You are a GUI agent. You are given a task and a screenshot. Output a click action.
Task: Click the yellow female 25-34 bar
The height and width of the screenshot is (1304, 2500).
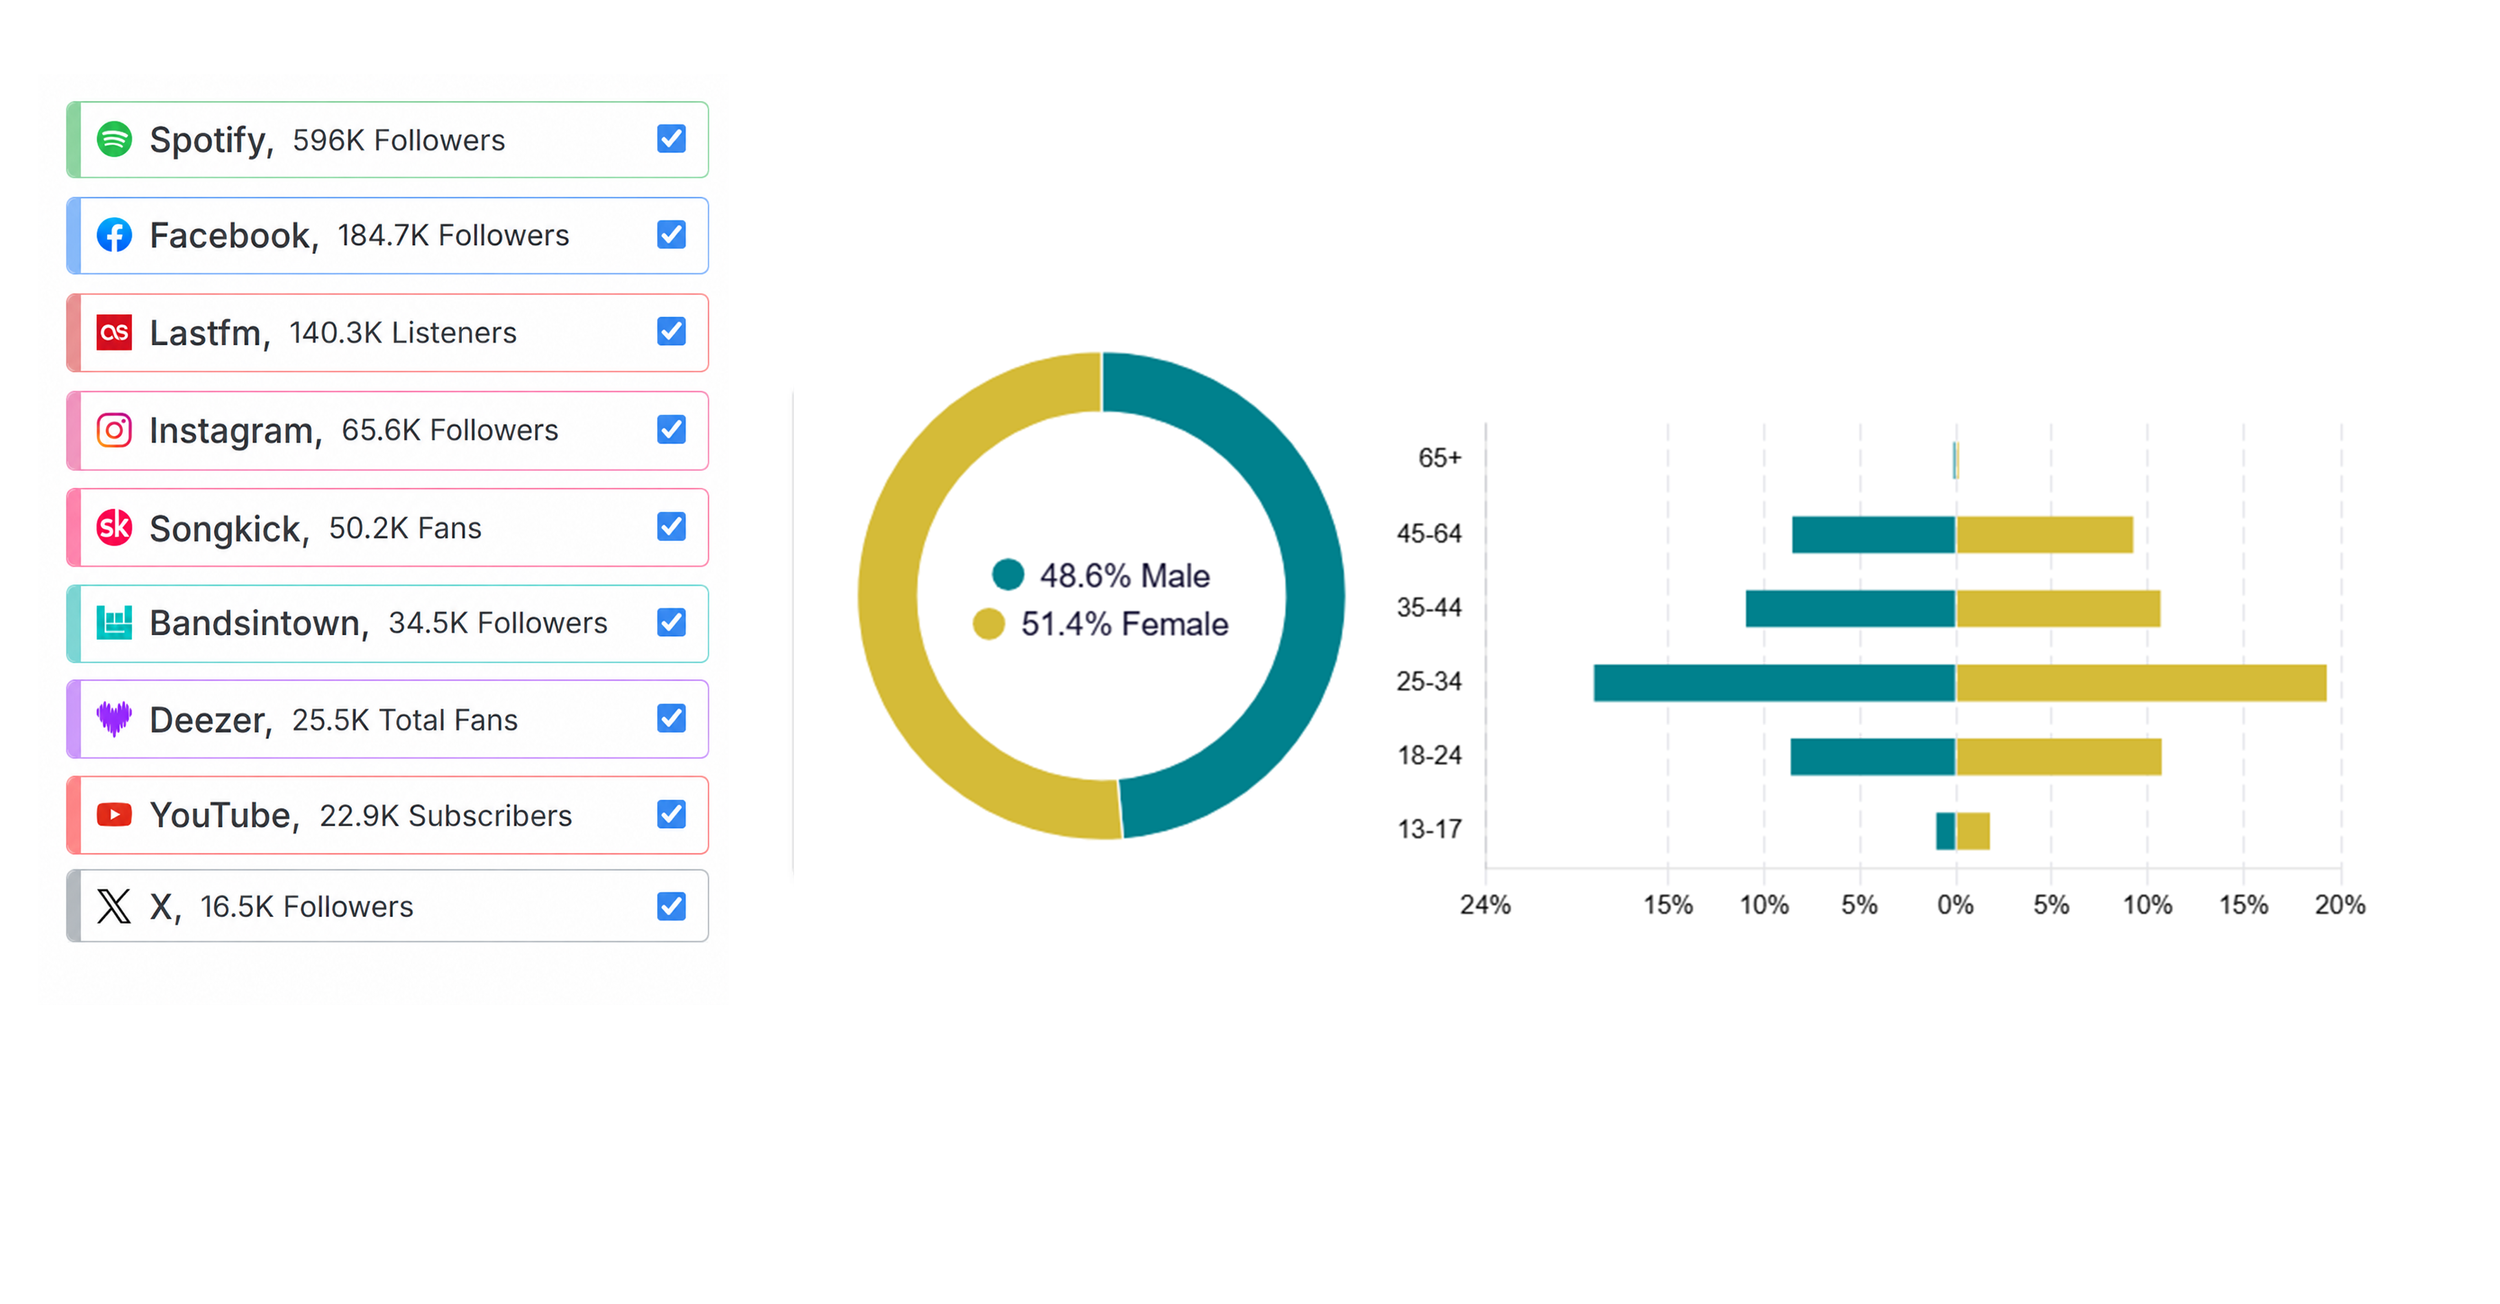coord(2141,683)
